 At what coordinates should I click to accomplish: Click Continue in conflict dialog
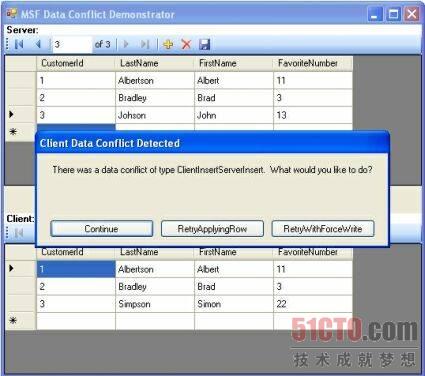click(x=102, y=229)
